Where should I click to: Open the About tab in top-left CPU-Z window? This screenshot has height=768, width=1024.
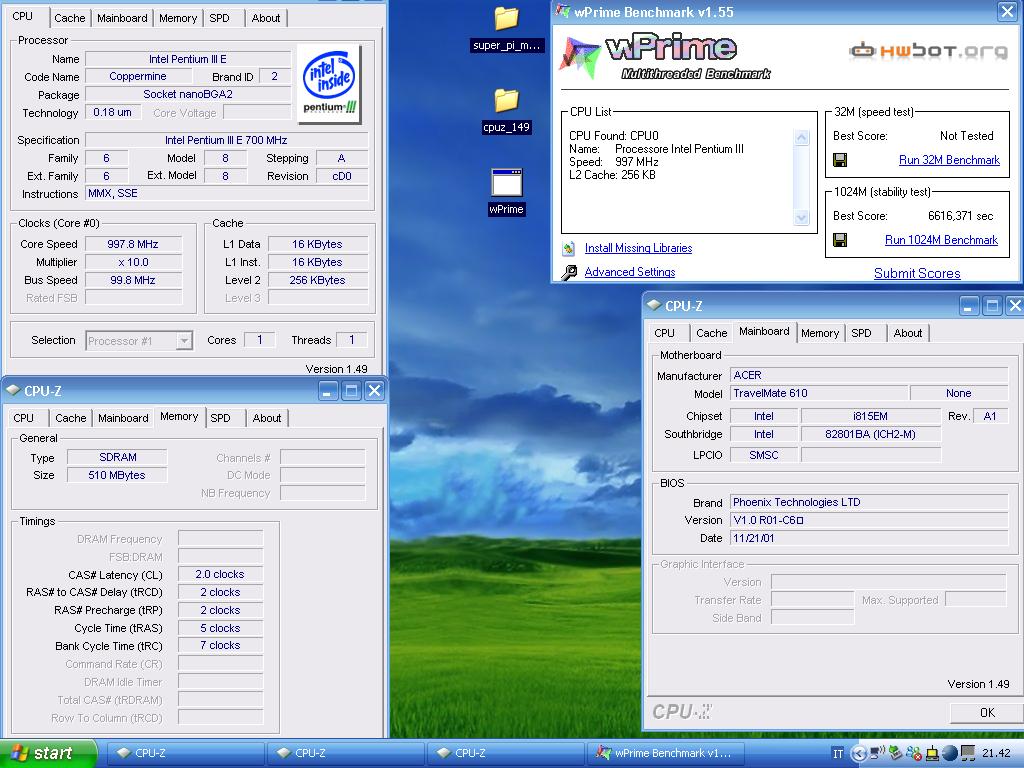tap(266, 18)
